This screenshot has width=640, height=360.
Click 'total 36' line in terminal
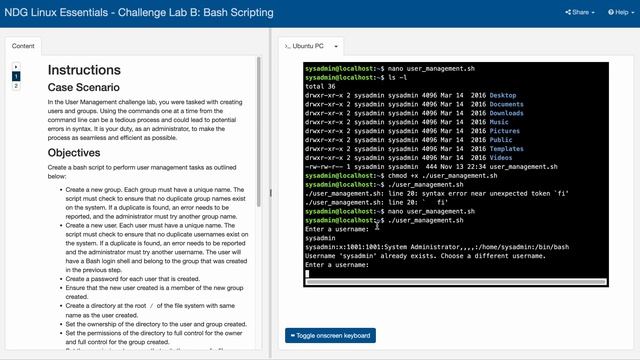(x=320, y=86)
